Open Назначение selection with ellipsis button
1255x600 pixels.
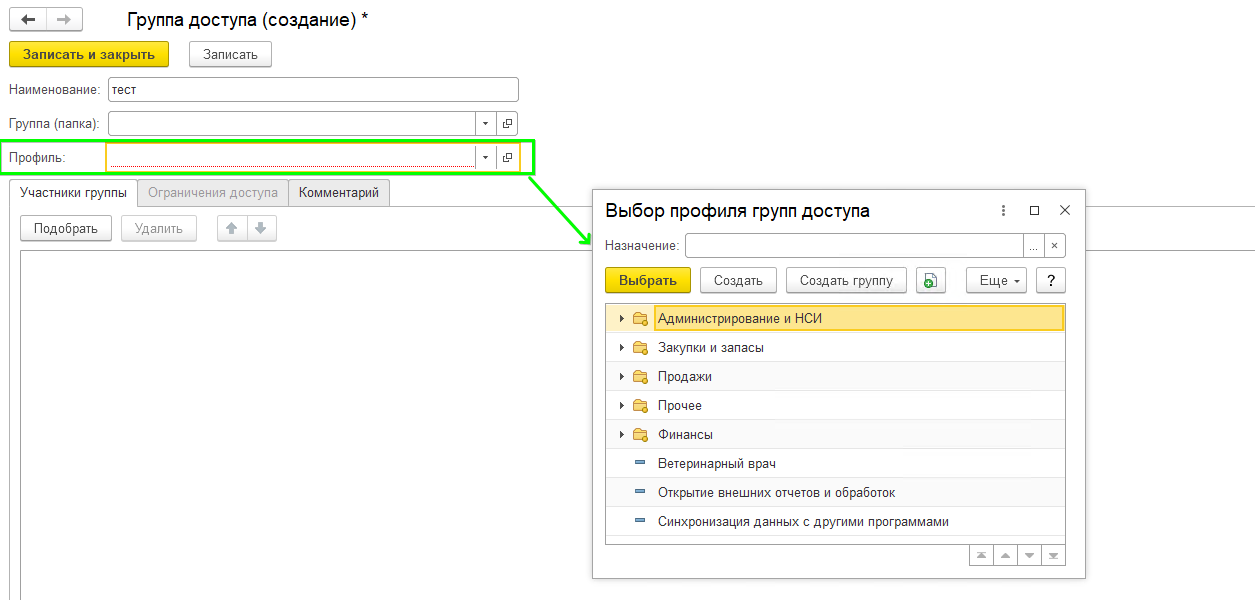[1034, 245]
